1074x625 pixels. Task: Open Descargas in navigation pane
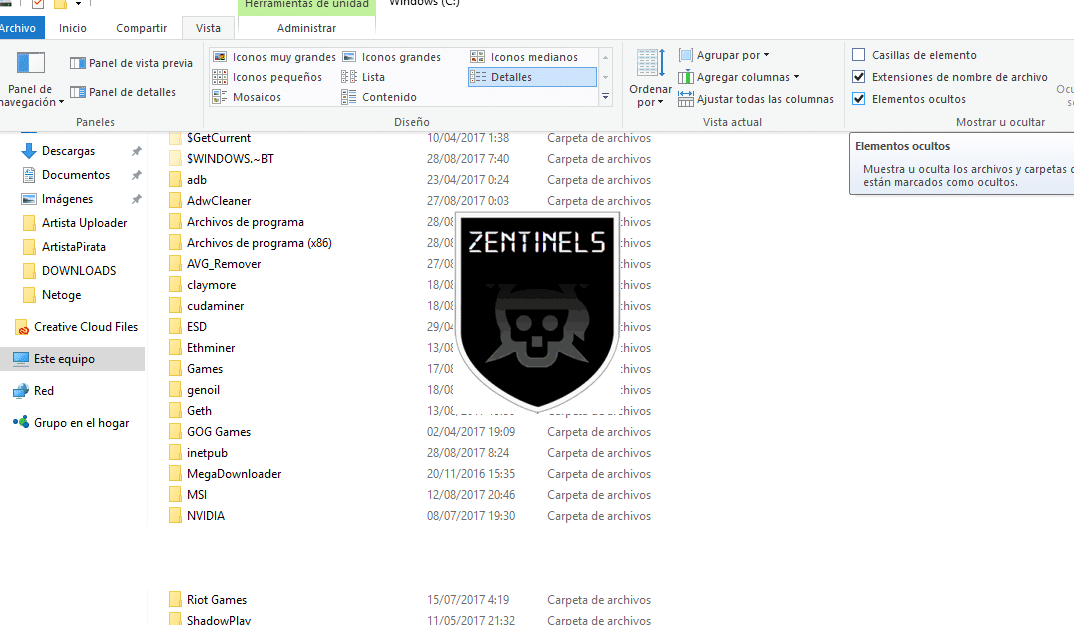pos(68,151)
